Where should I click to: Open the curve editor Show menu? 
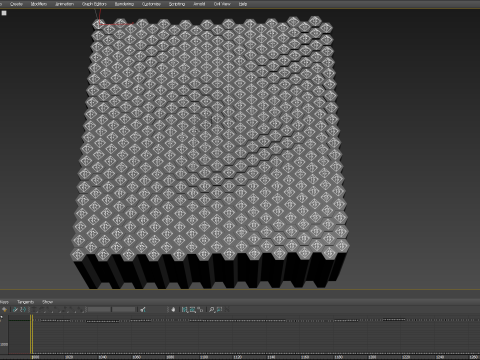47,302
